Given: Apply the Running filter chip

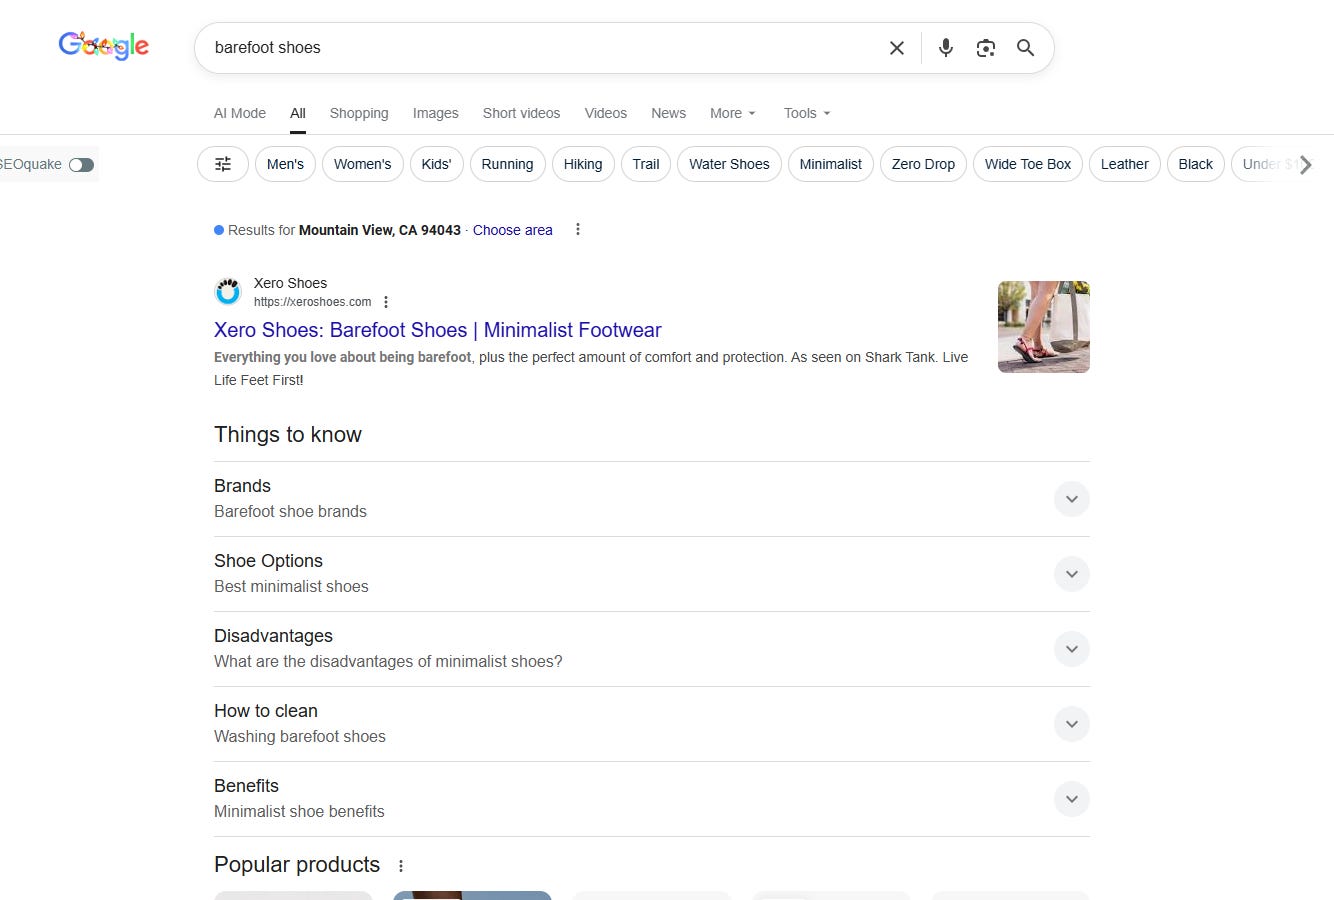Looking at the screenshot, I should tap(507, 164).
